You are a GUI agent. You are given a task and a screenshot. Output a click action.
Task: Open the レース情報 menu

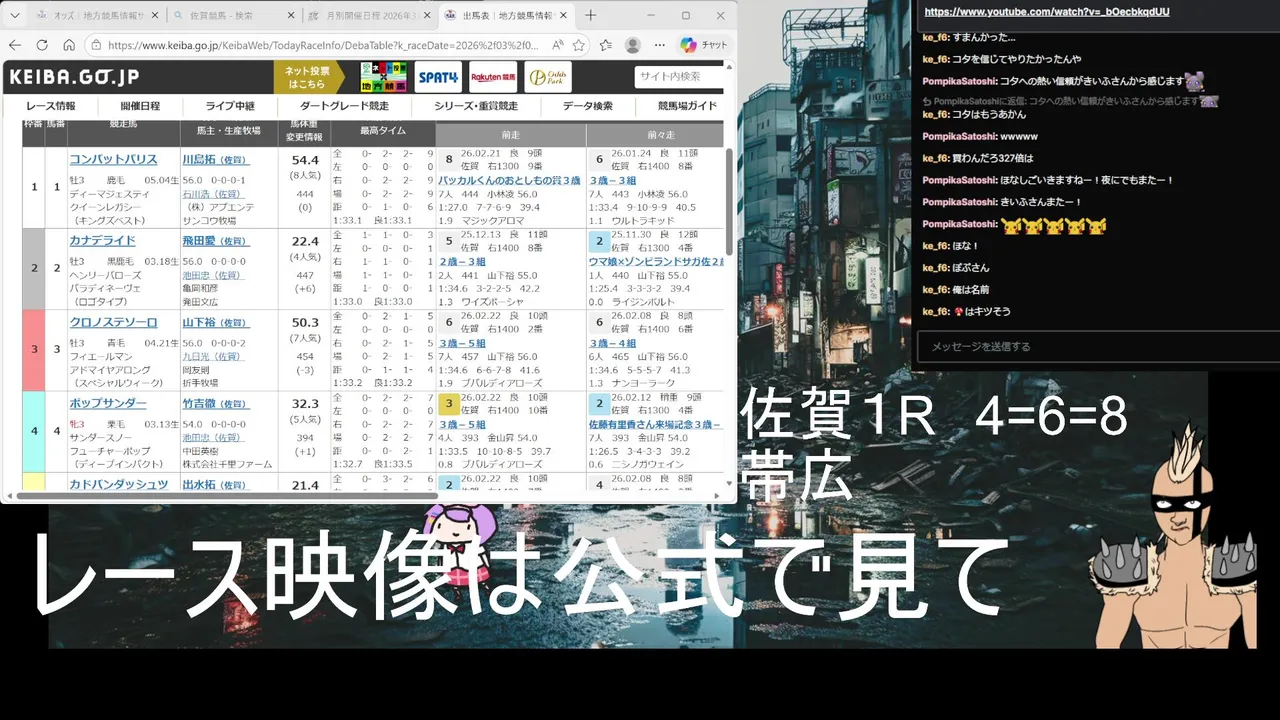click(51, 106)
